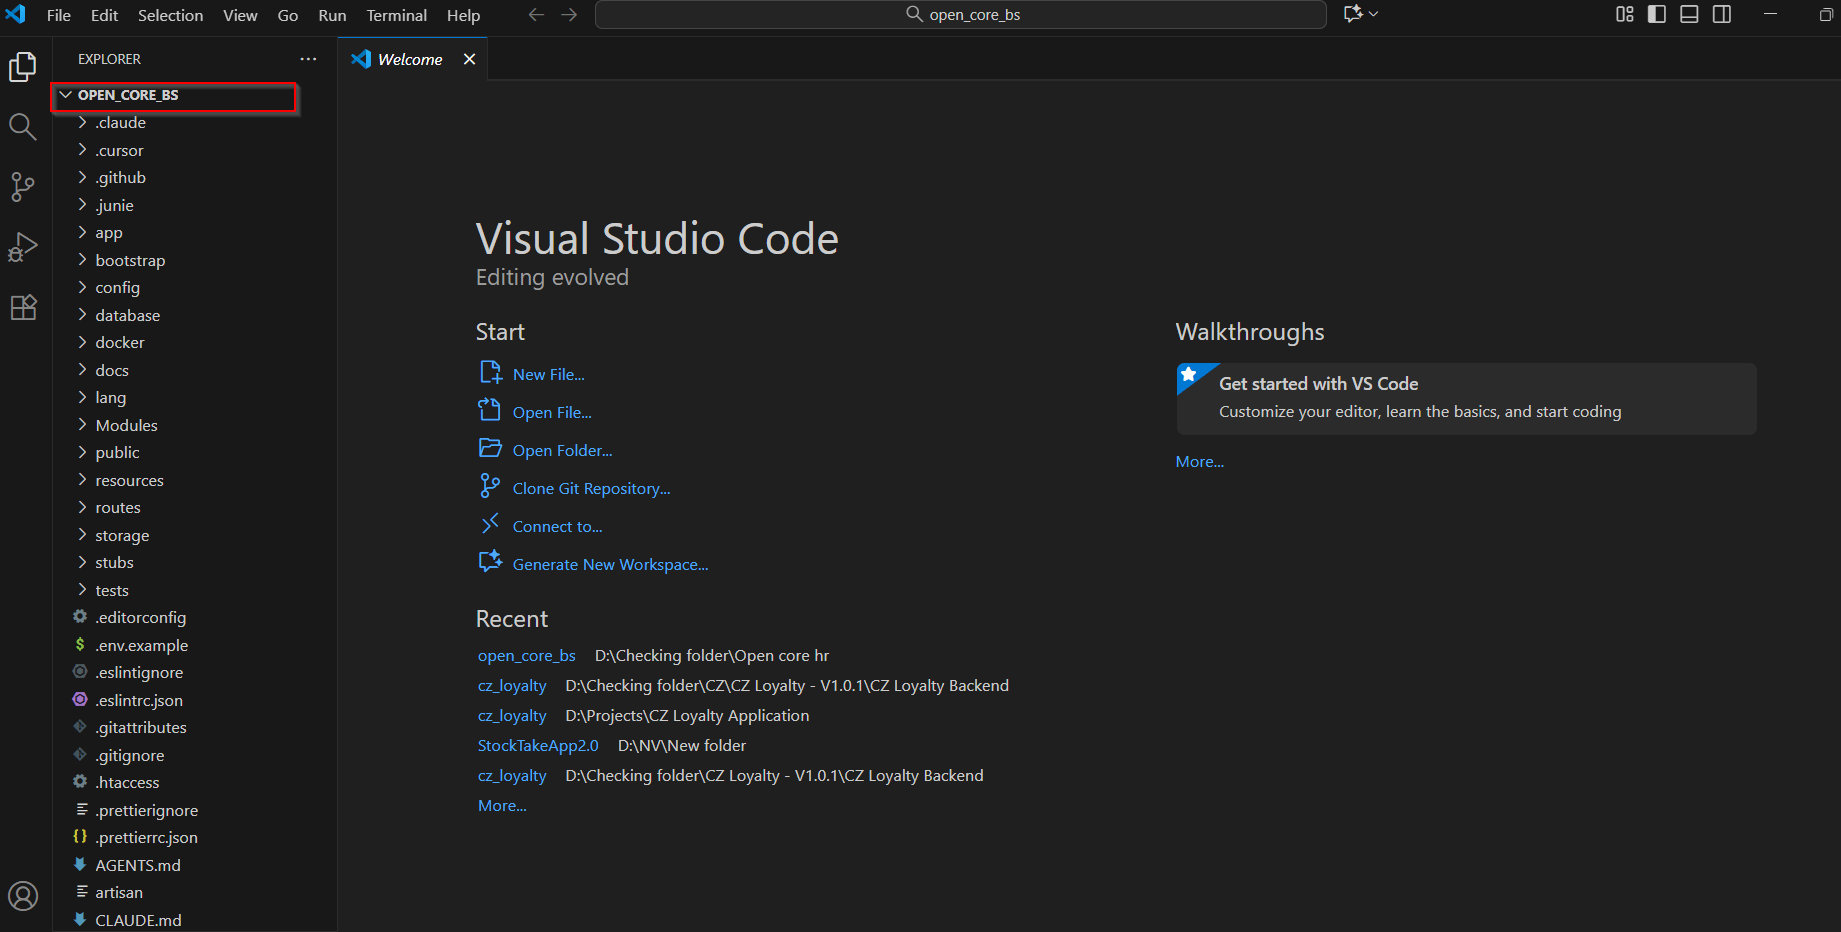The image size is (1841, 932).
Task: Open the Extensions view
Action: [22, 307]
